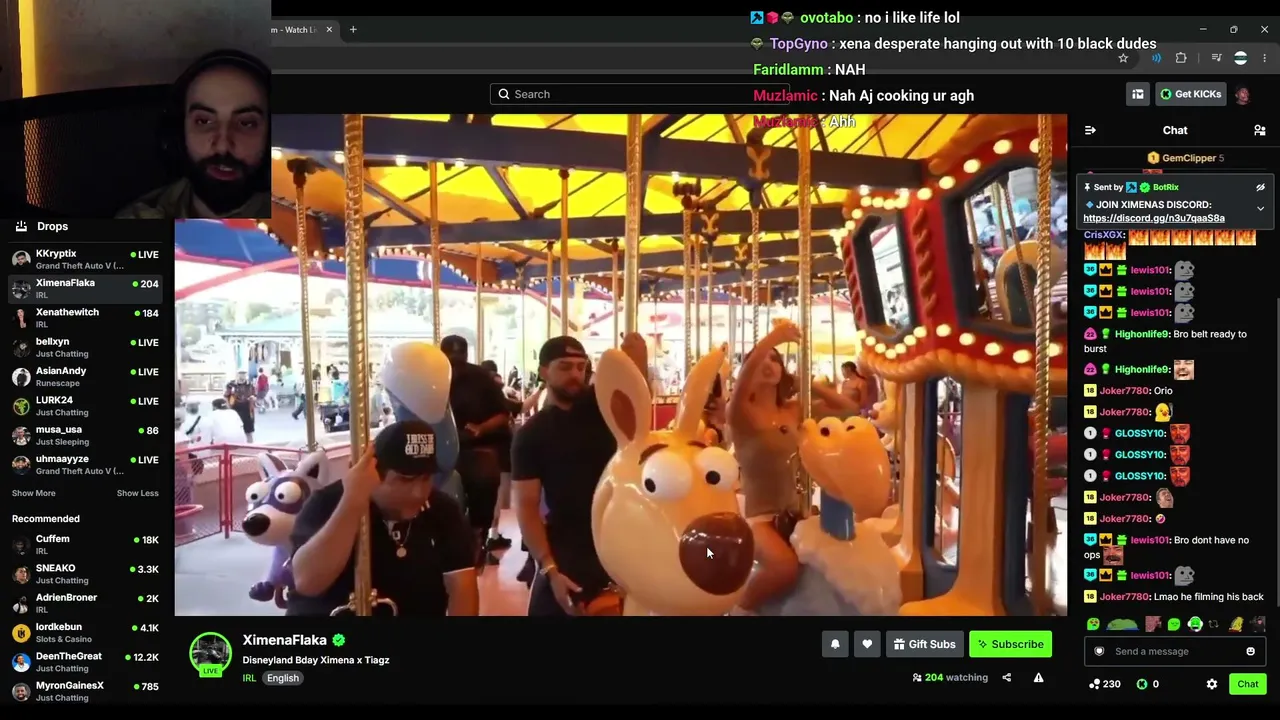The height and width of the screenshot is (720, 1280).
Task: Open the Ximenas Discord invite link
Action: point(1153,218)
